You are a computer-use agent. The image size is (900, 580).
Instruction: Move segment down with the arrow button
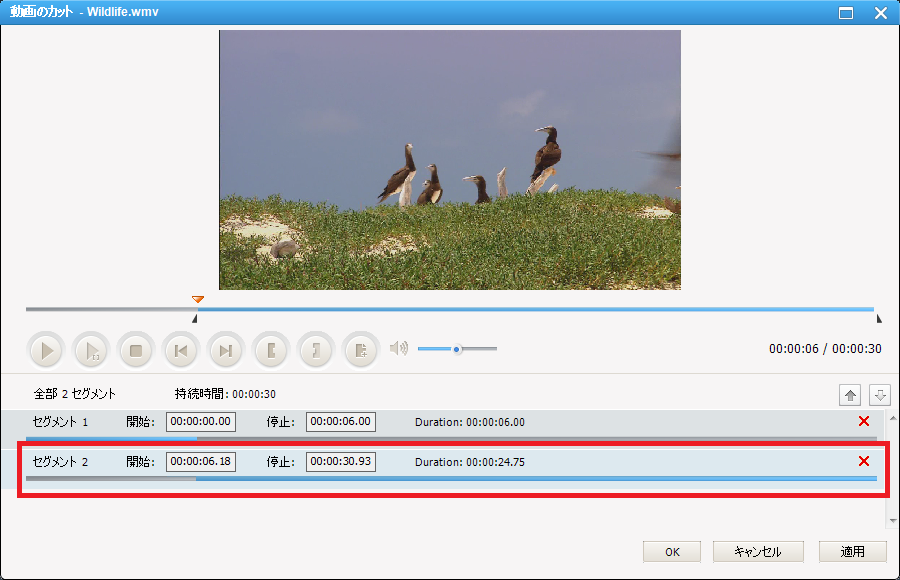879,395
